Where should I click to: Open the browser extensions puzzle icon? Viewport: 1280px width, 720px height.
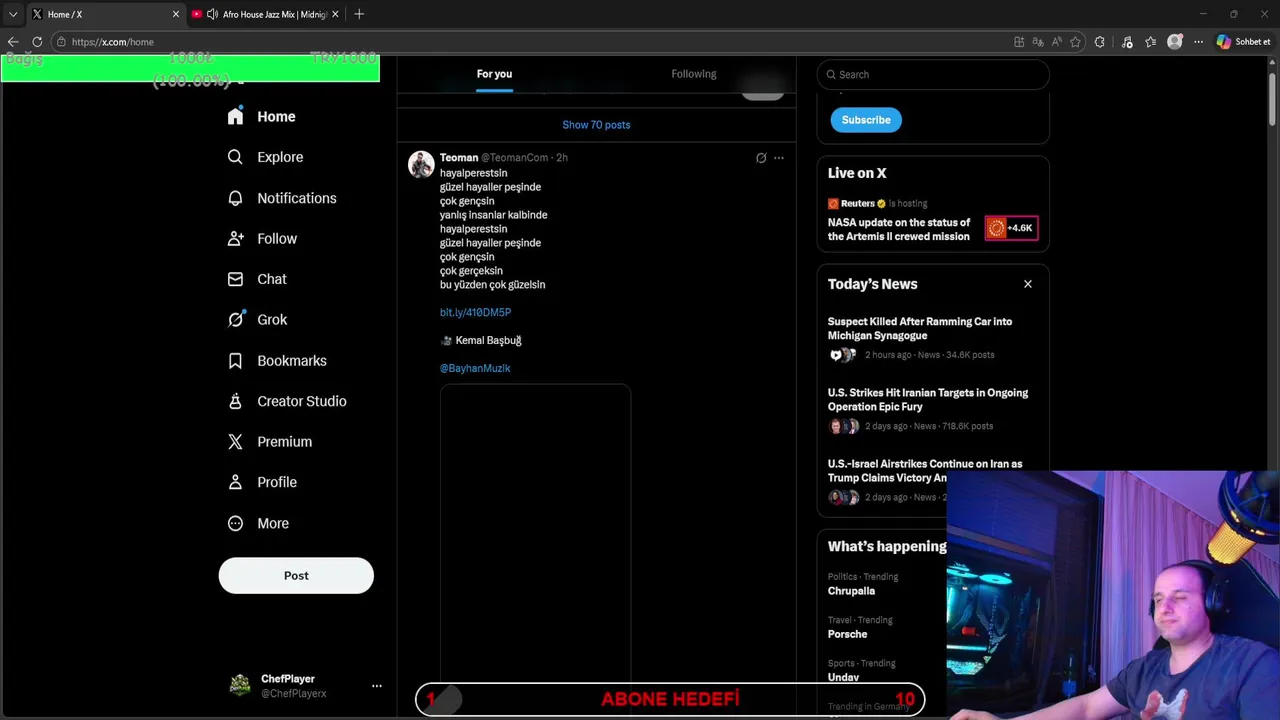click(x=1100, y=42)
